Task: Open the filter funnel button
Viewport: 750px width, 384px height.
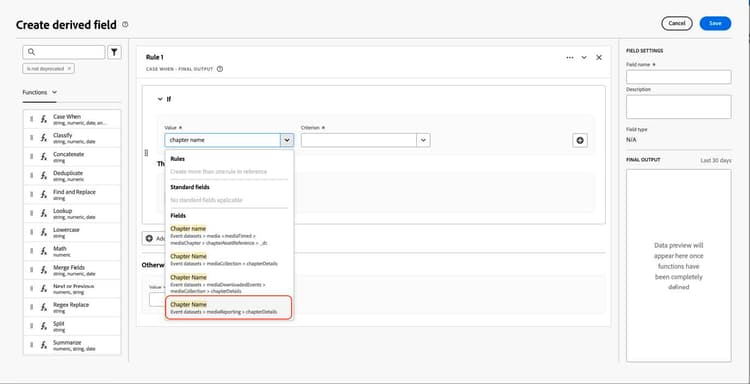Action: point(114,52)
